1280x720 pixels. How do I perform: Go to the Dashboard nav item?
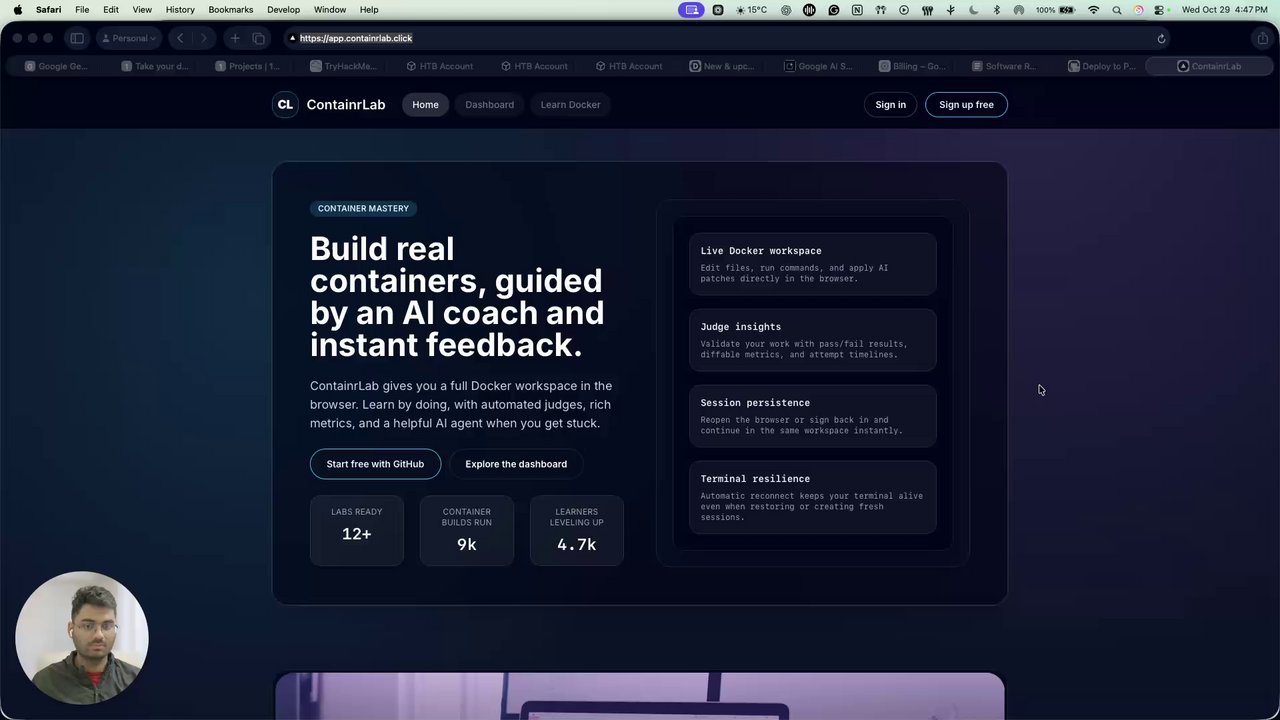[489, 104]
